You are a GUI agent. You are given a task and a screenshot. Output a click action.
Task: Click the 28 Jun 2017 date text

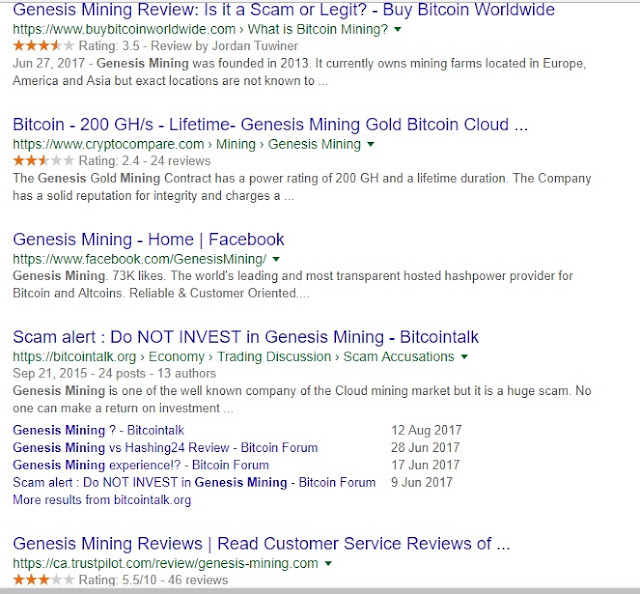click(425, 447)
